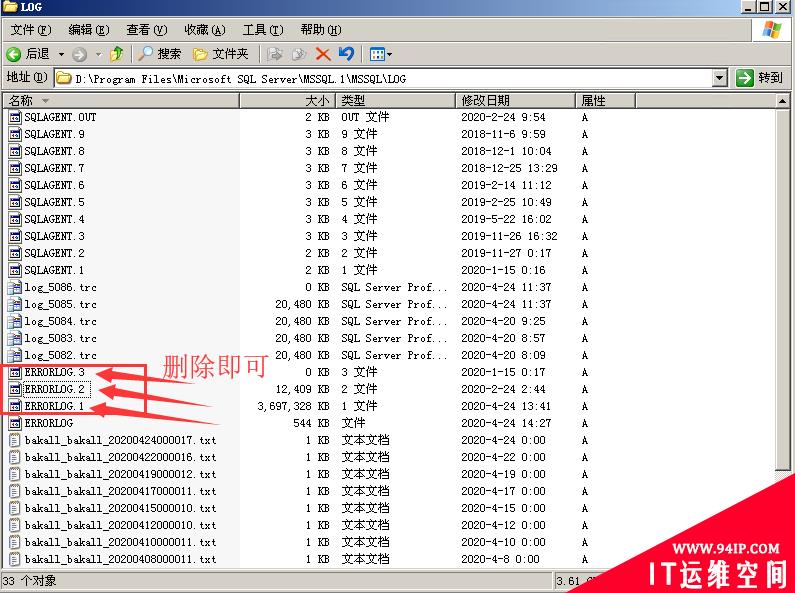Click the red Delete X icon
The height and width of the screenshot is (593, 795).
[323, 54]
